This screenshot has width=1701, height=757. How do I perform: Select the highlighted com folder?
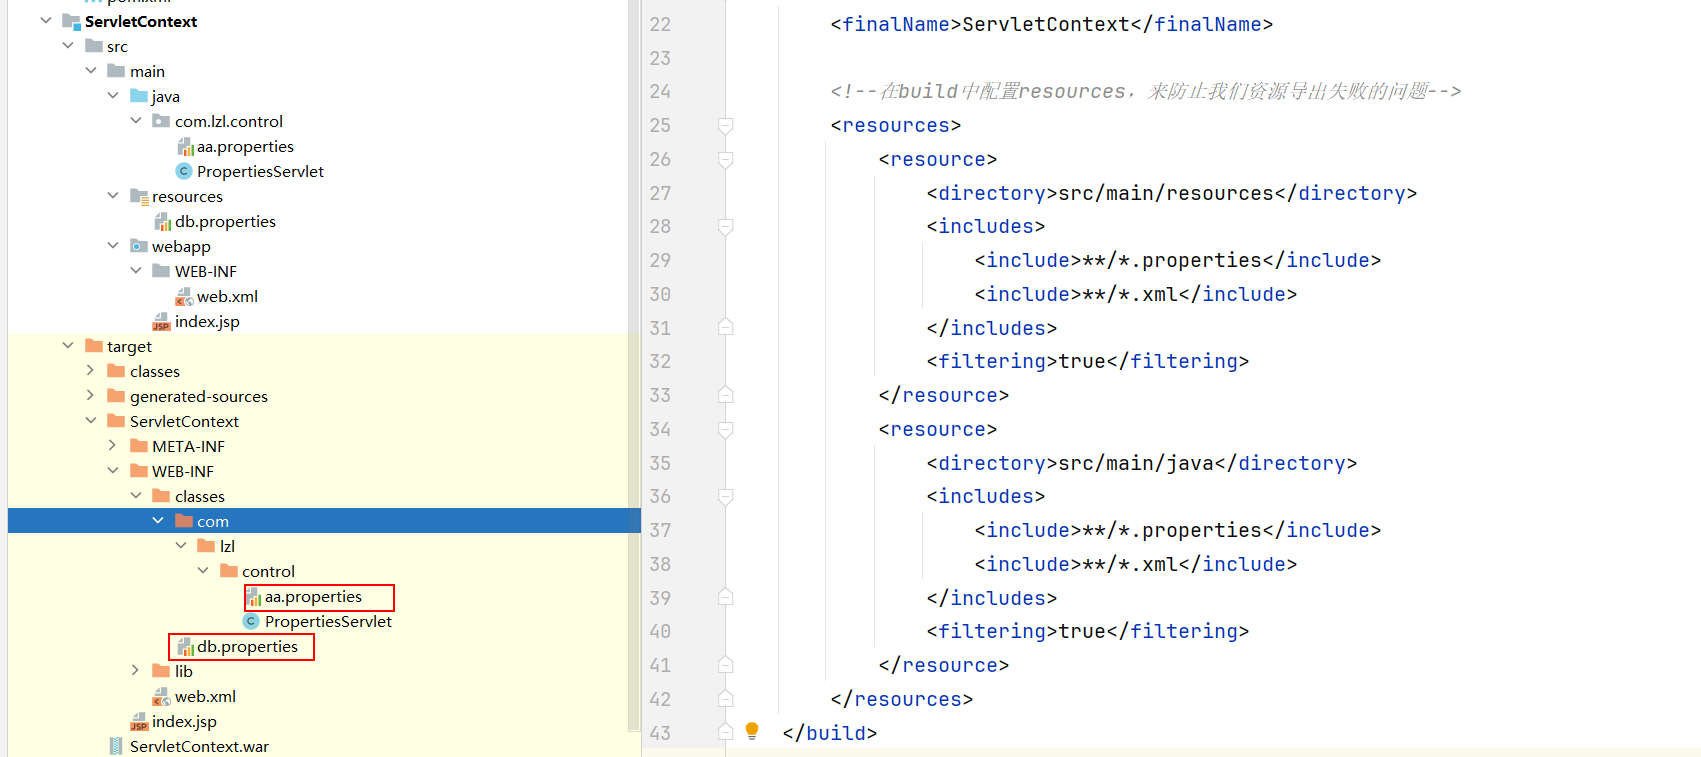tap(212, 521)
